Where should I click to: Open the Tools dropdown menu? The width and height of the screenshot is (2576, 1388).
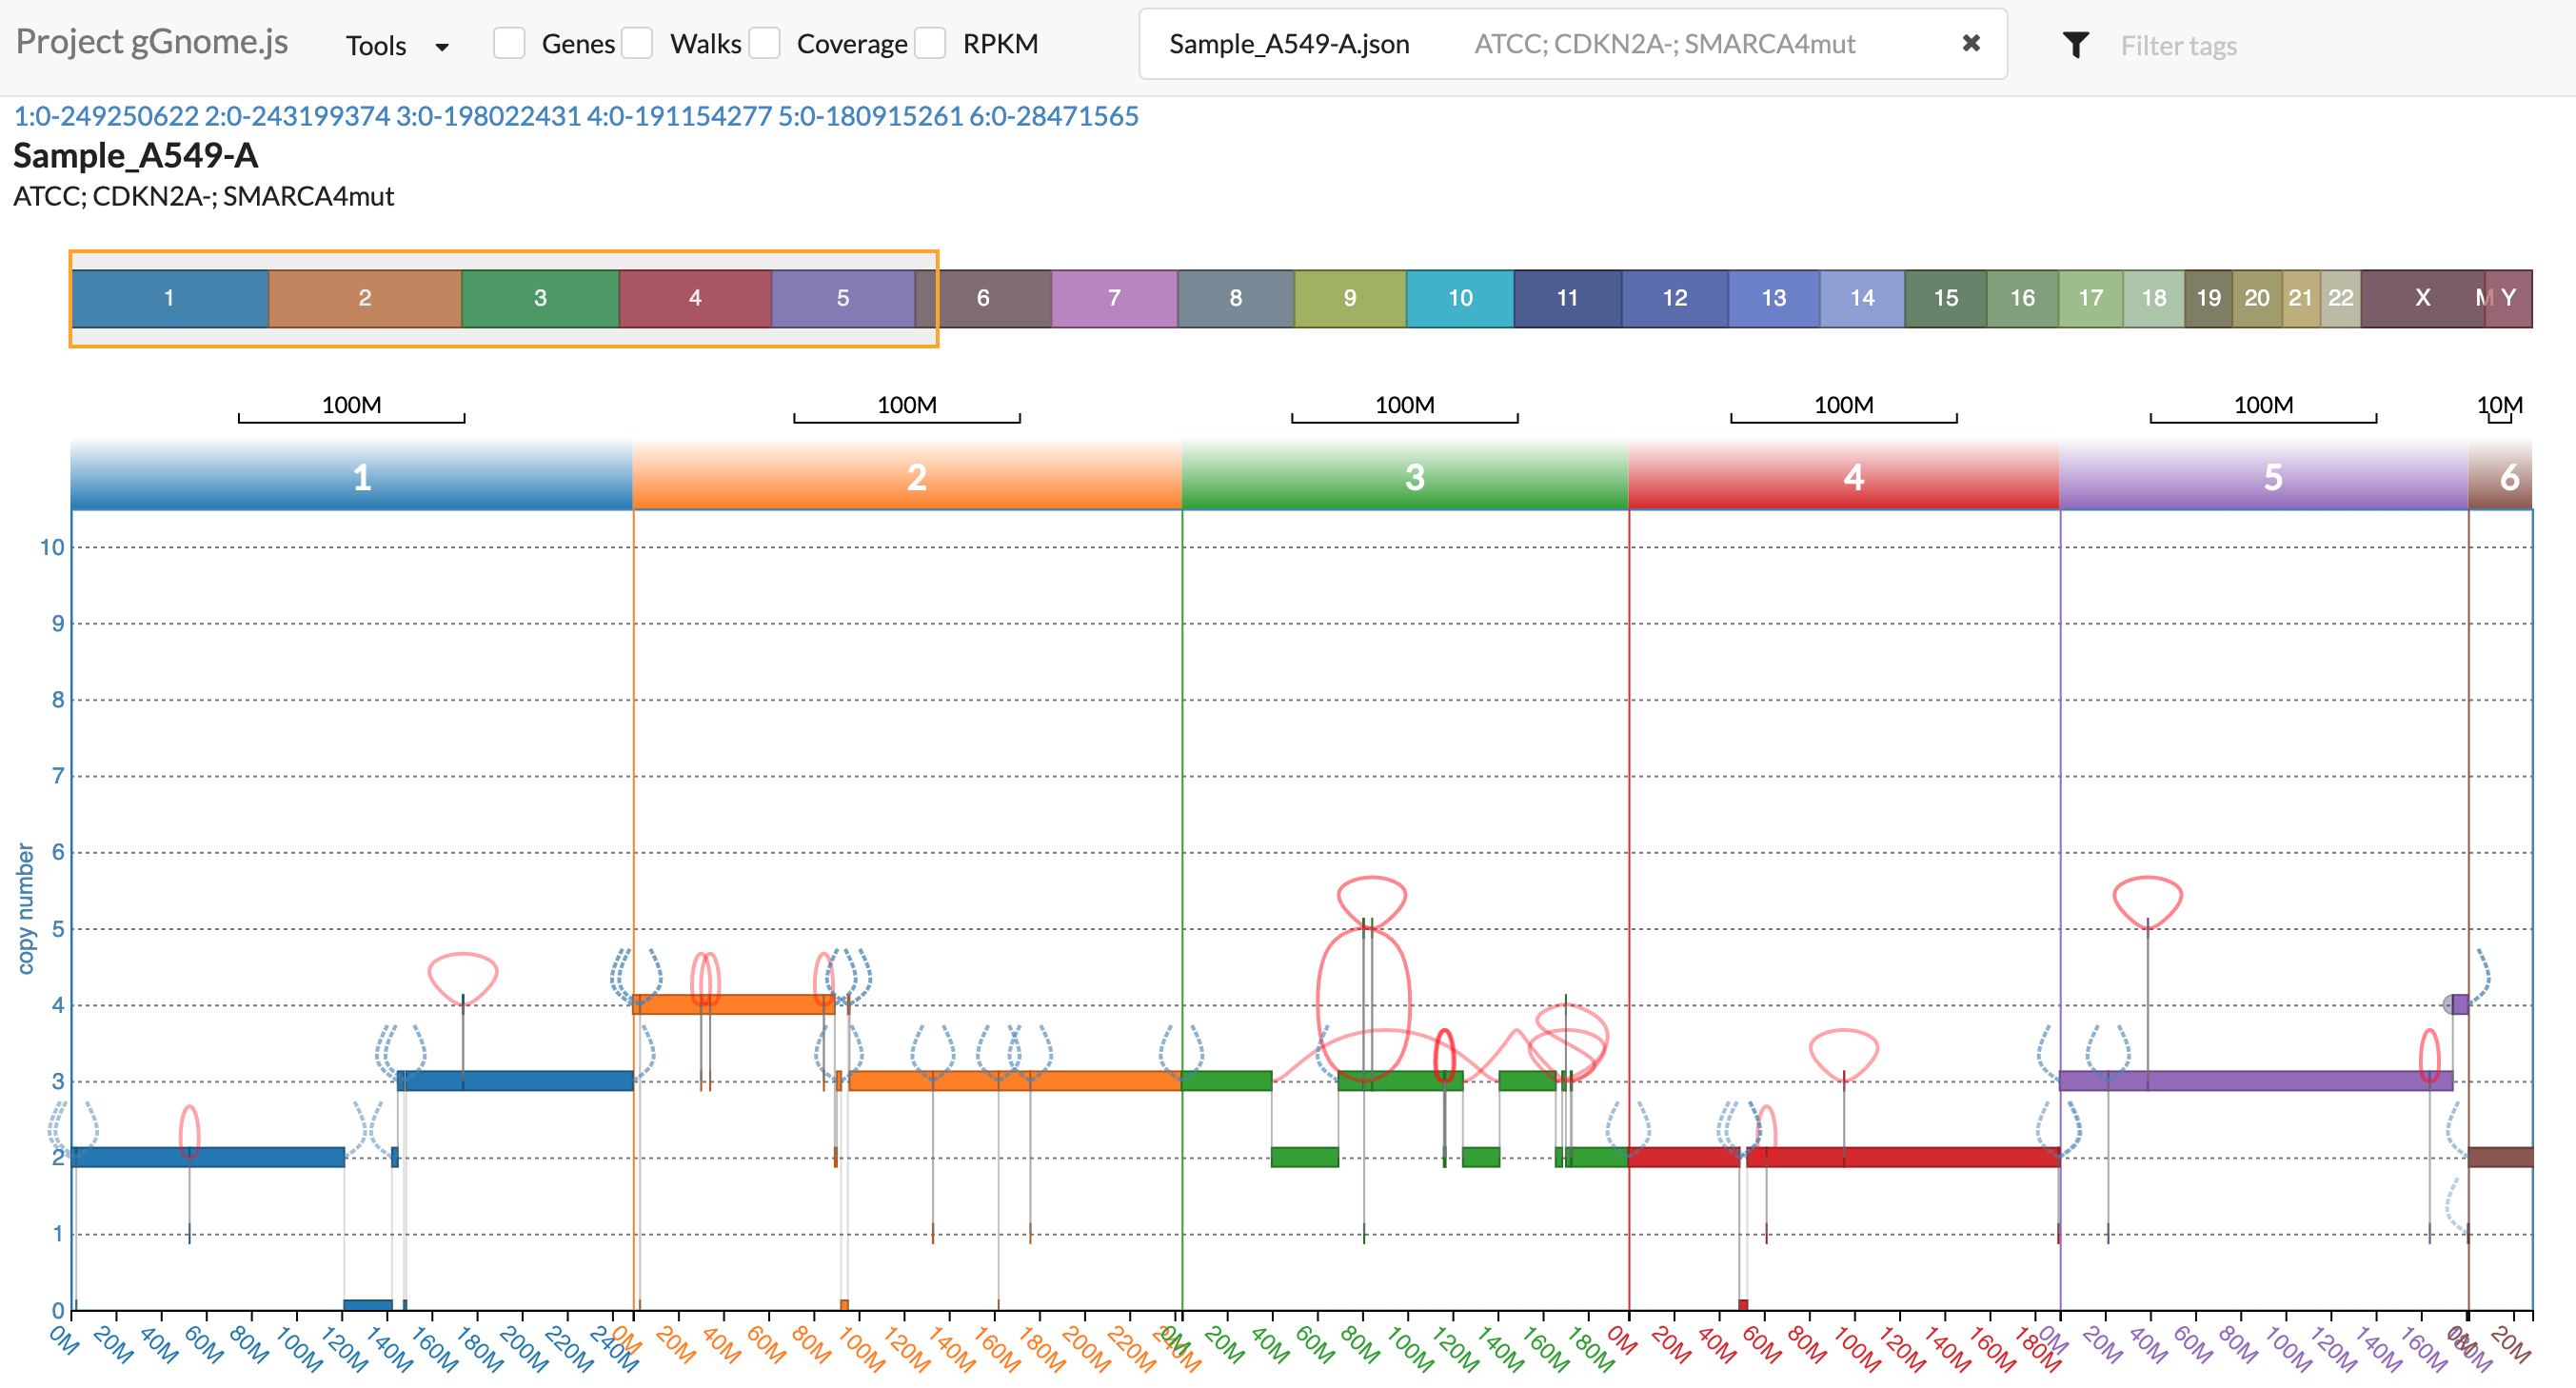(396, 45)
